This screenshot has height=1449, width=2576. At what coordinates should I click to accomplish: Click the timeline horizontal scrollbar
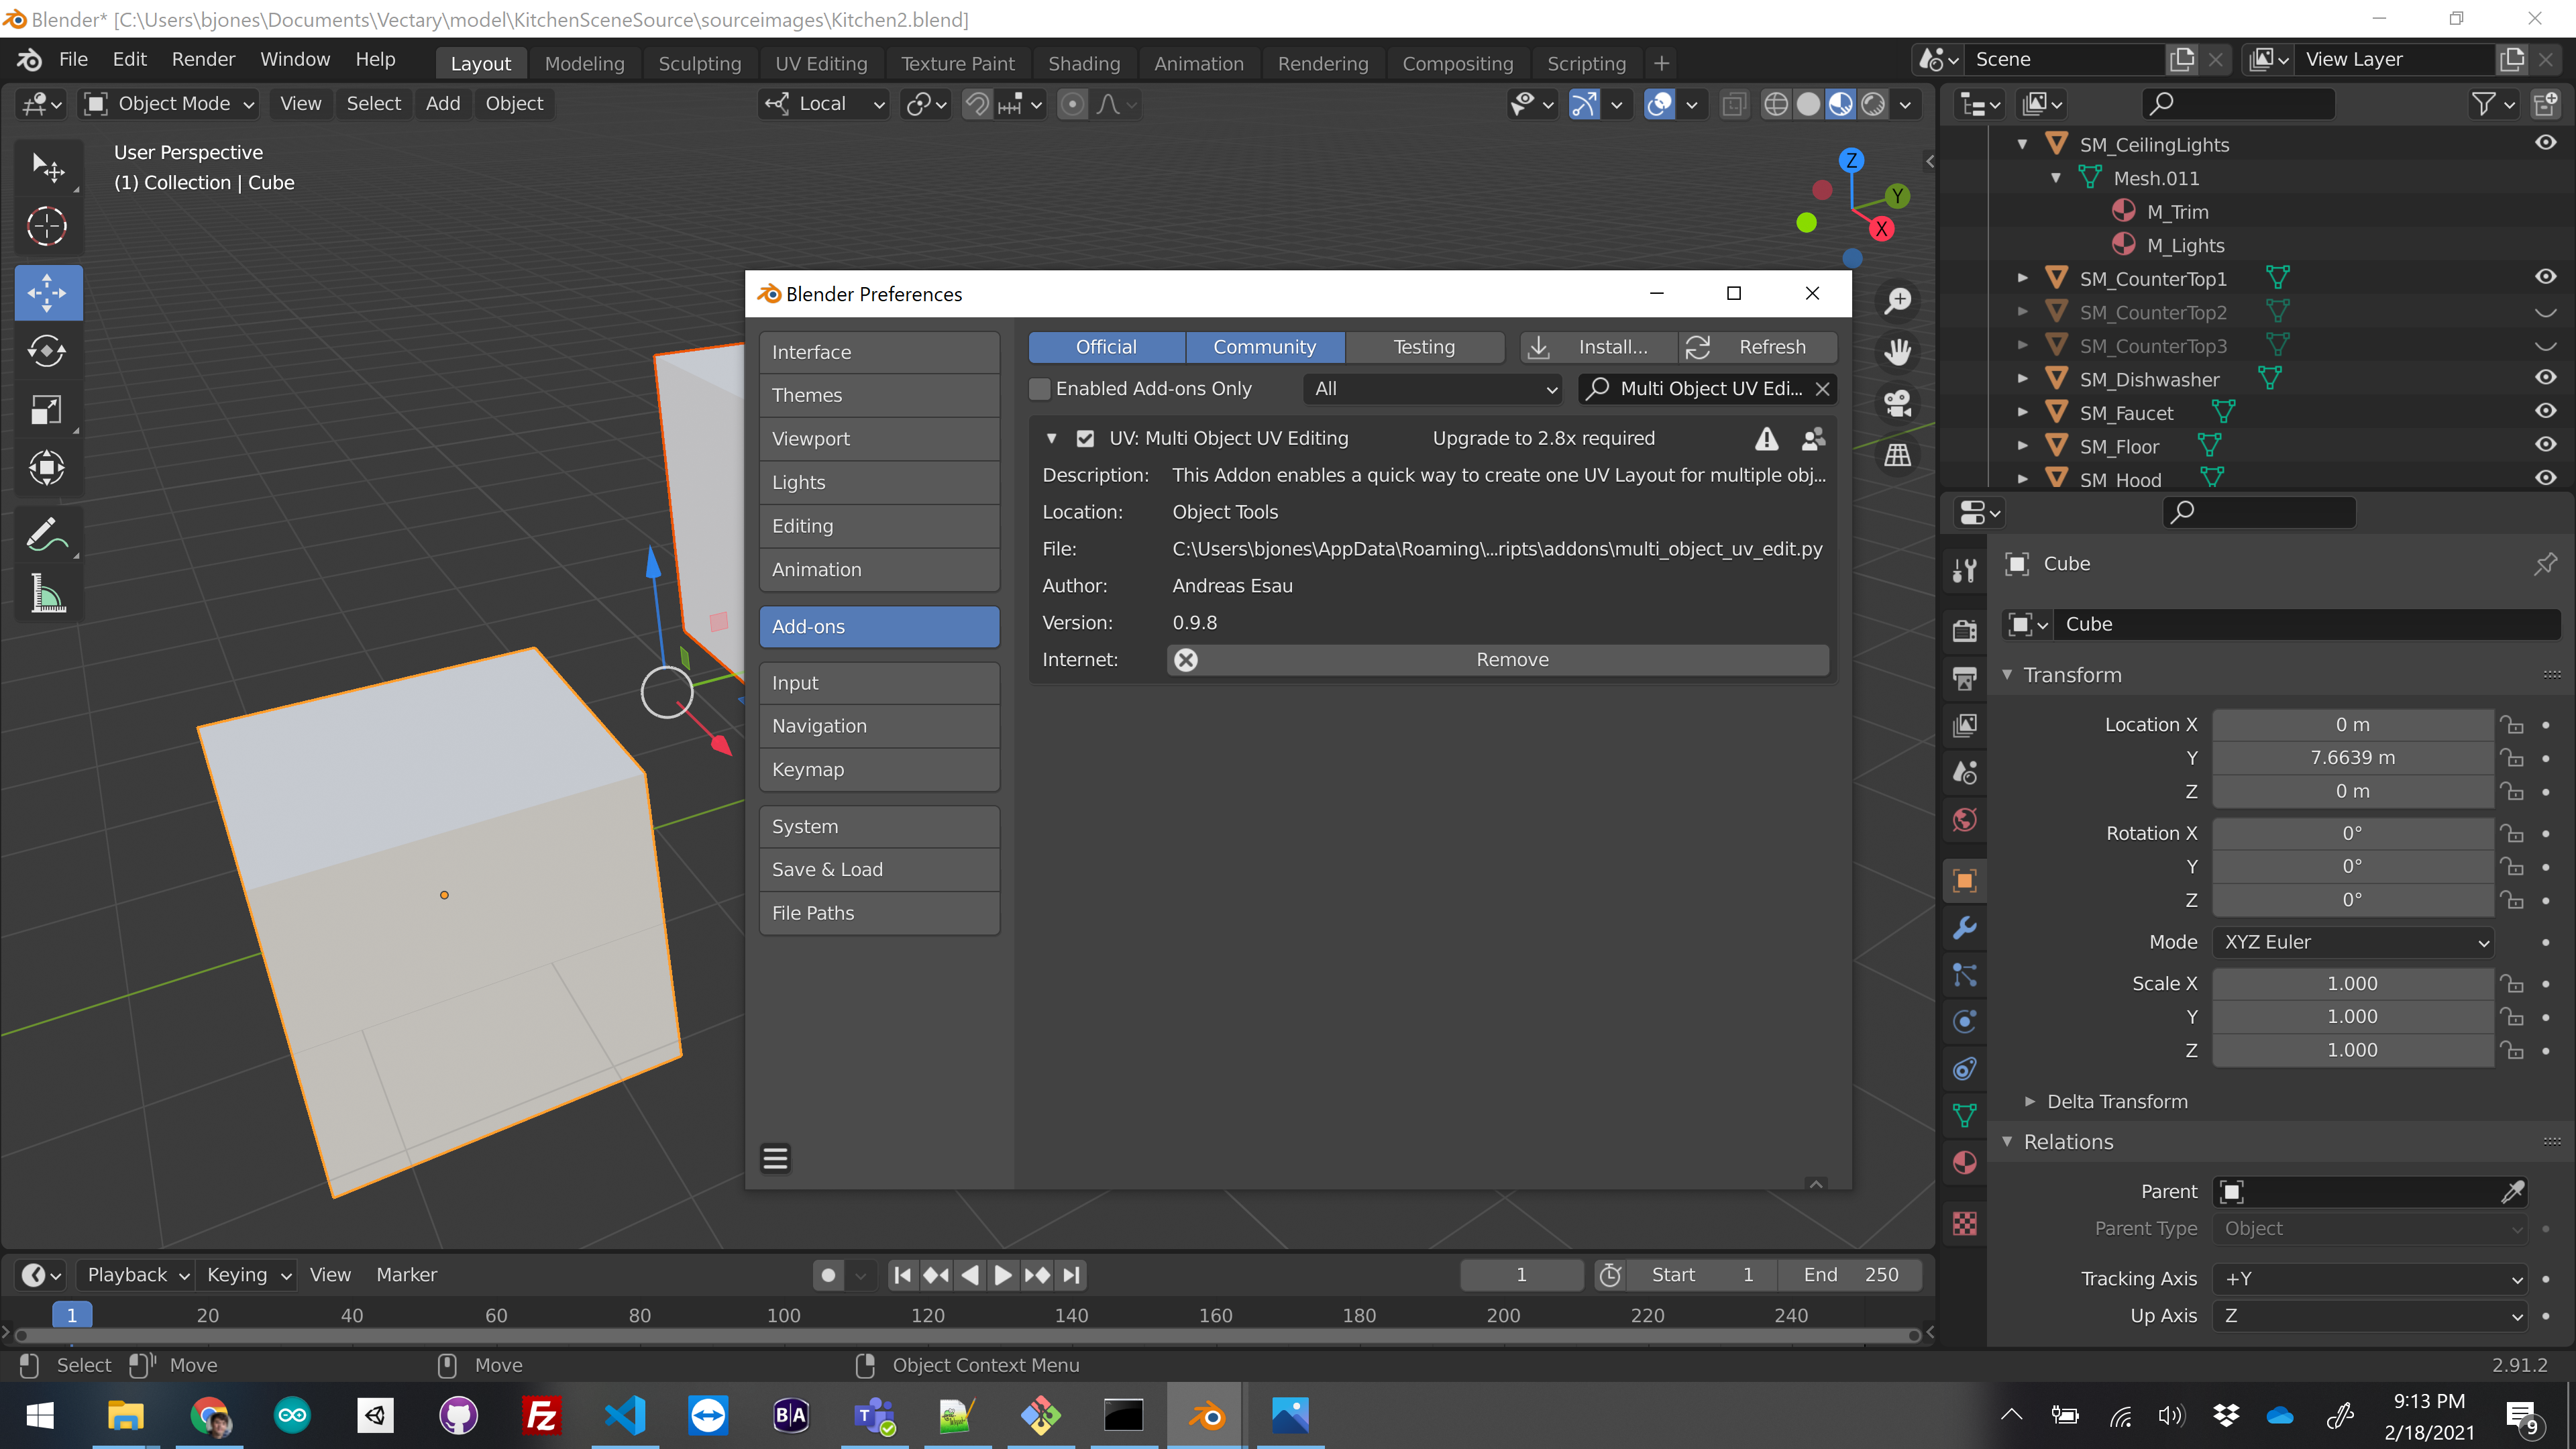[x=960, y=1335]
